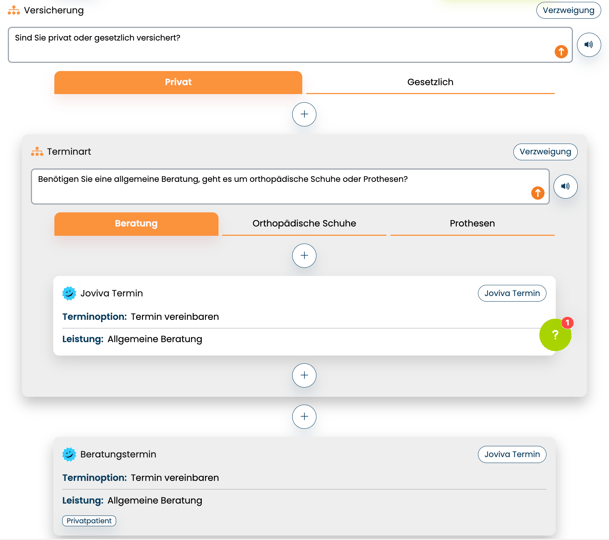
Task: Click the Privatpatient tag
Action: [89, 521]
